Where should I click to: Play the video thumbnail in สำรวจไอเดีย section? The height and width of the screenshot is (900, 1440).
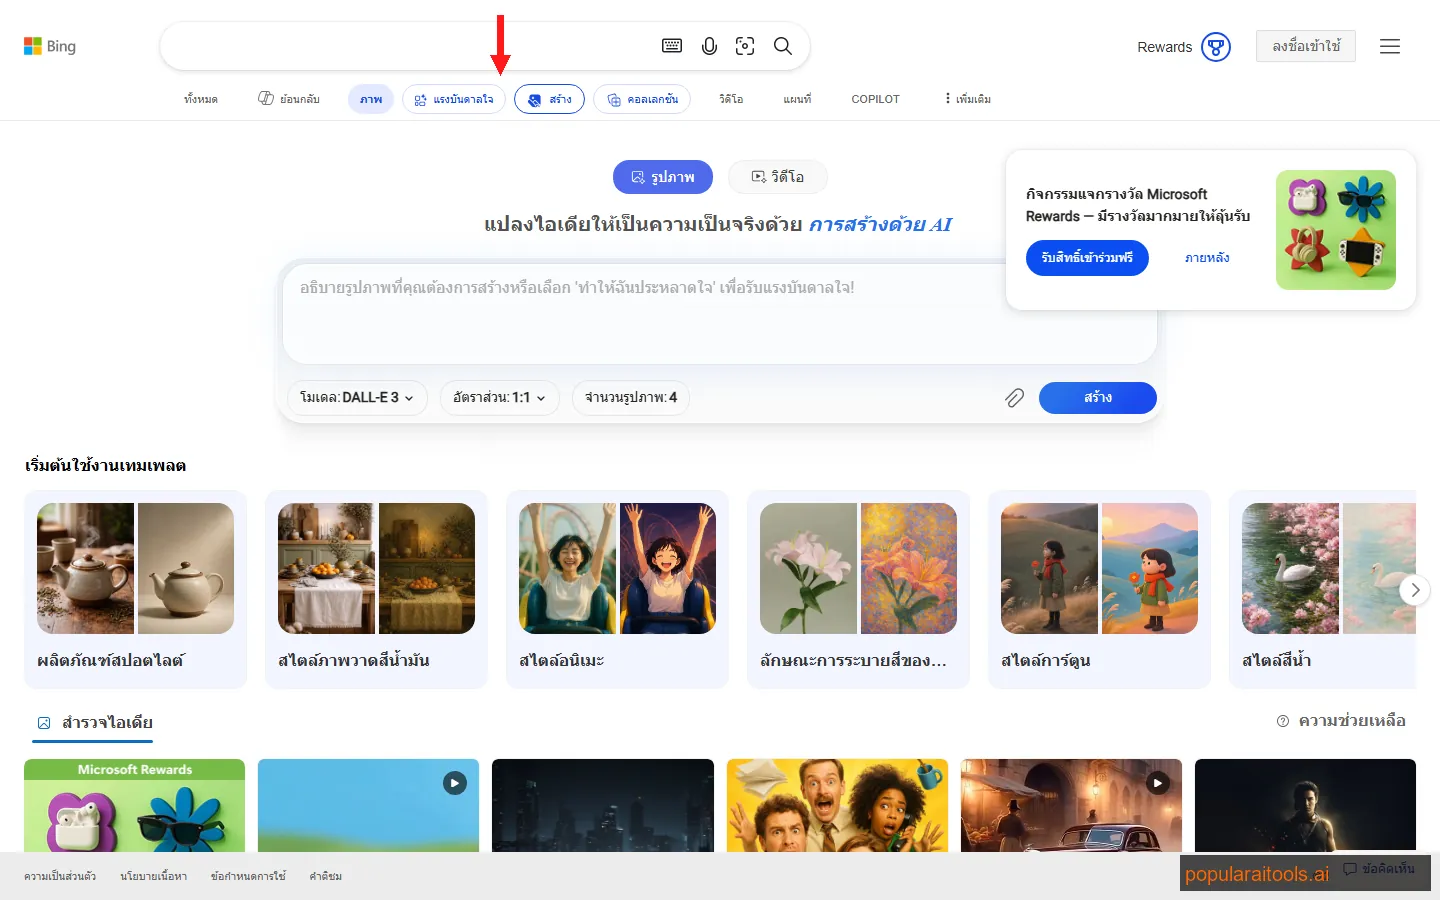[x=455, y=783]
